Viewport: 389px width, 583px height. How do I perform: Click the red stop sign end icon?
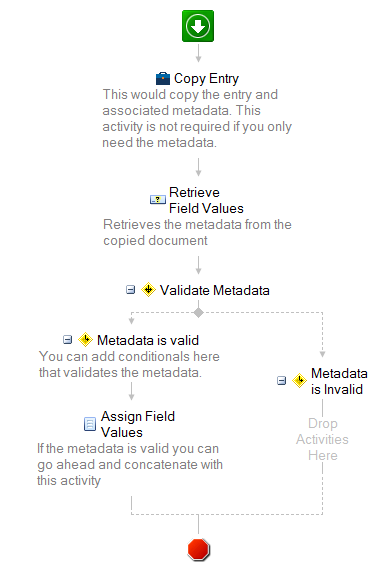pyautogui.click(x=199, y=550)
